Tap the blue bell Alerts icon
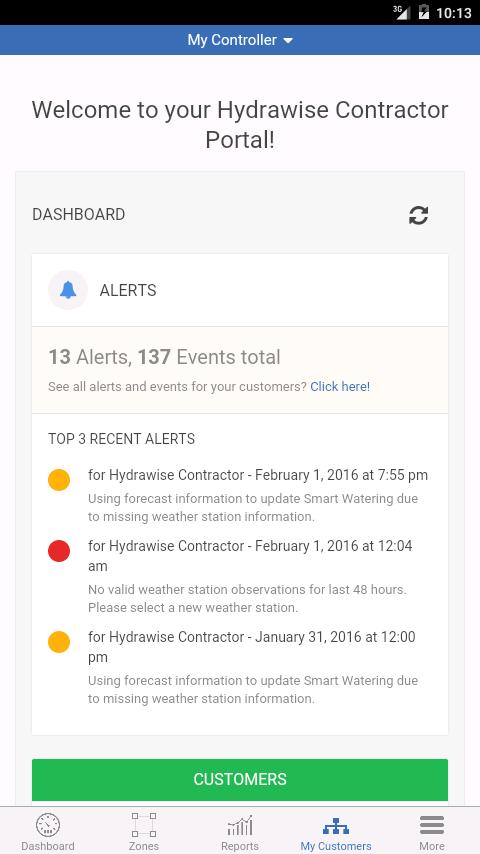Image resolution: width=480 pixels, height=854 pixels. pyautogui.click(x=68, y=290)
